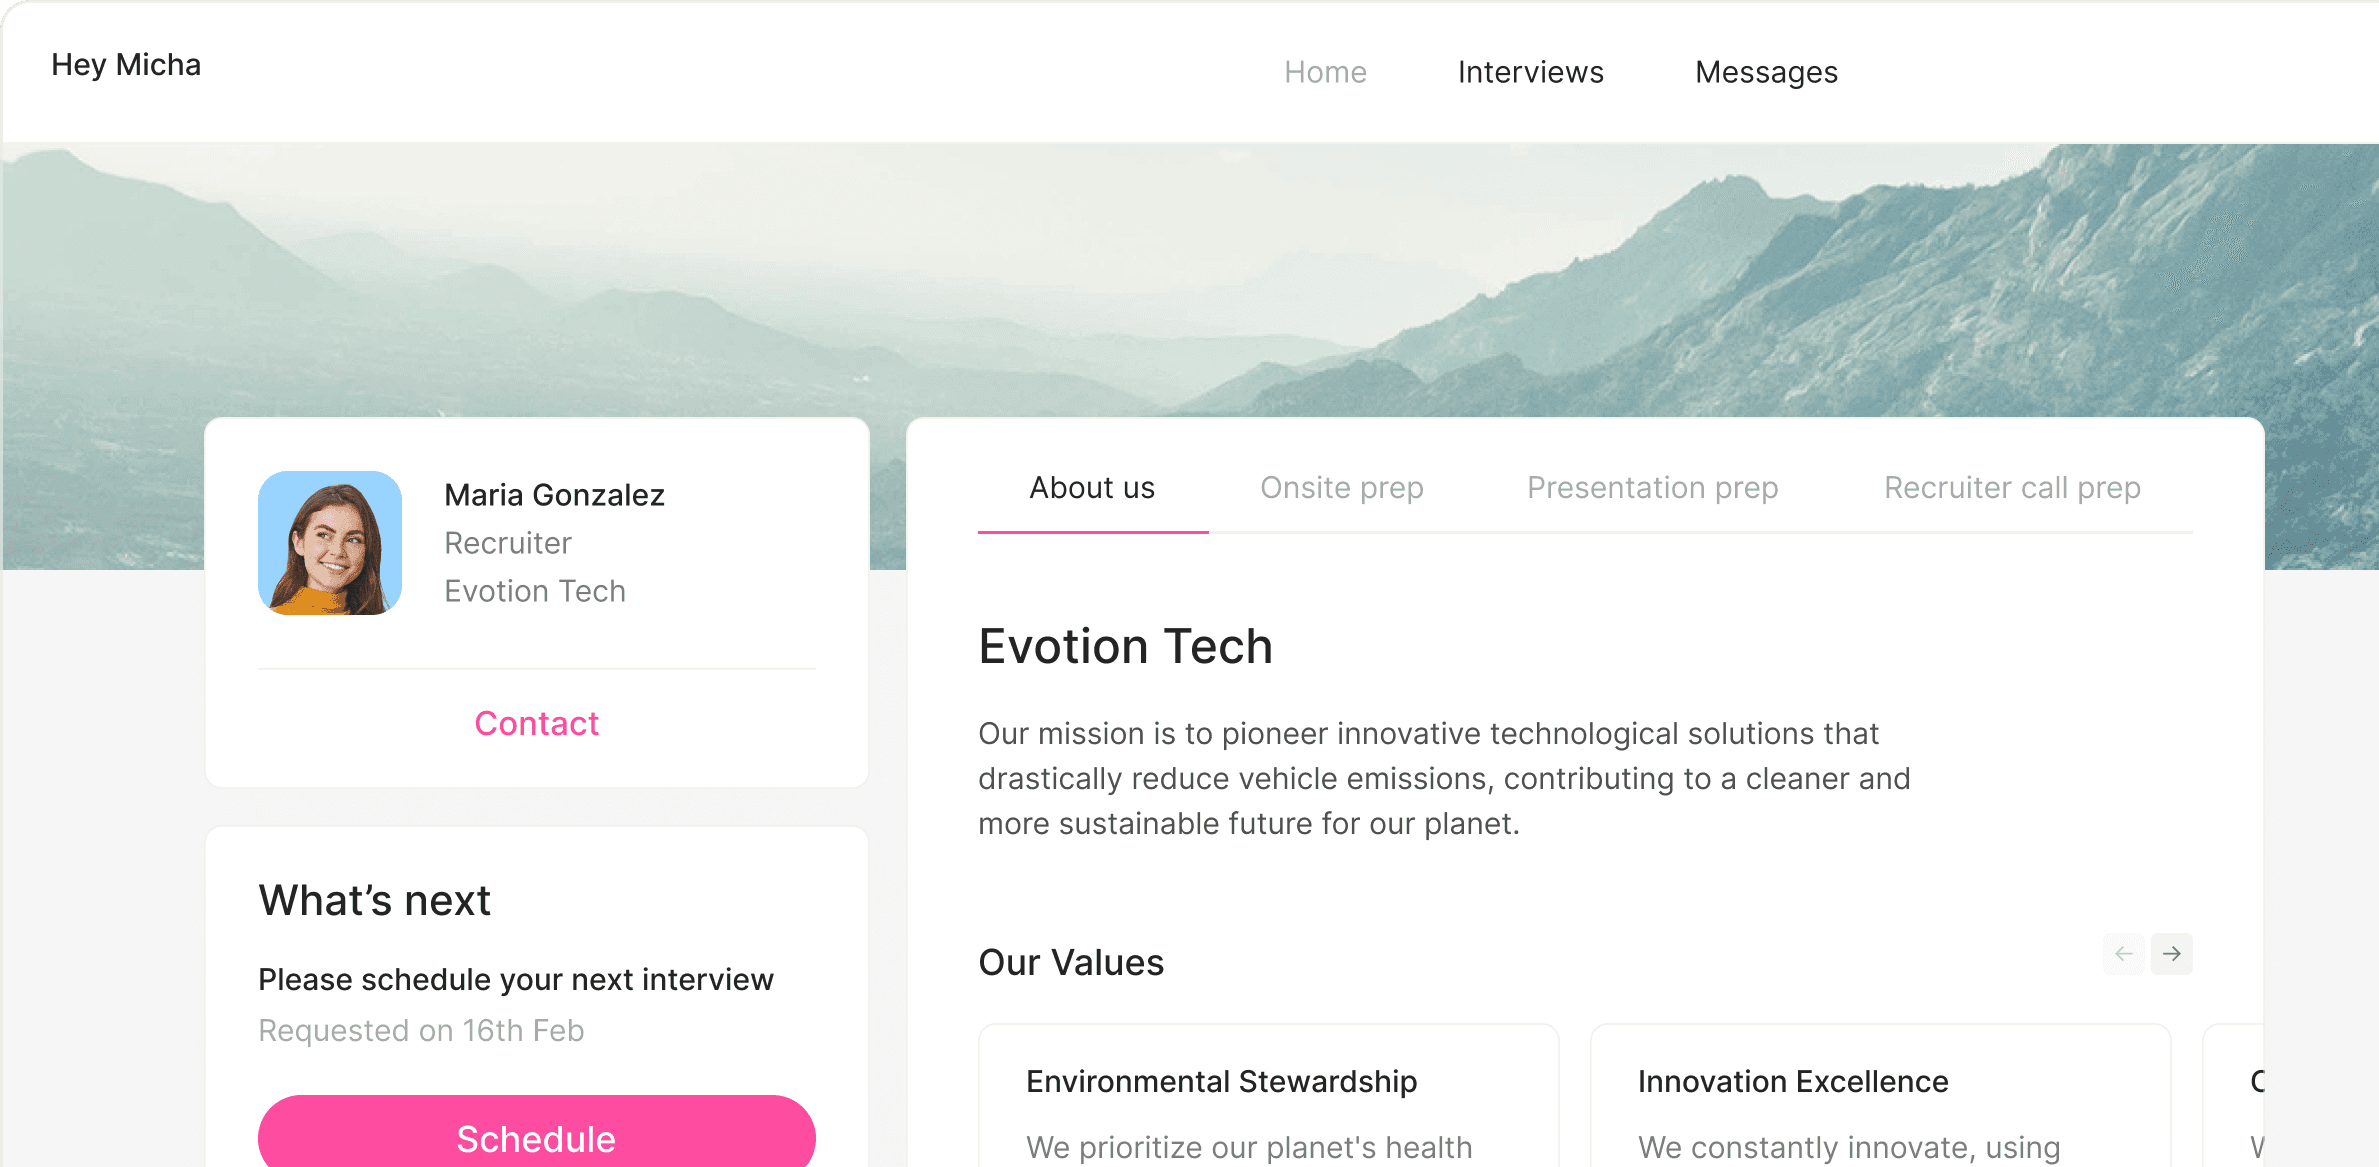2379x1167 pixels.
Task: Go to the Interviews page
Action: click(x=1530, y=72)
